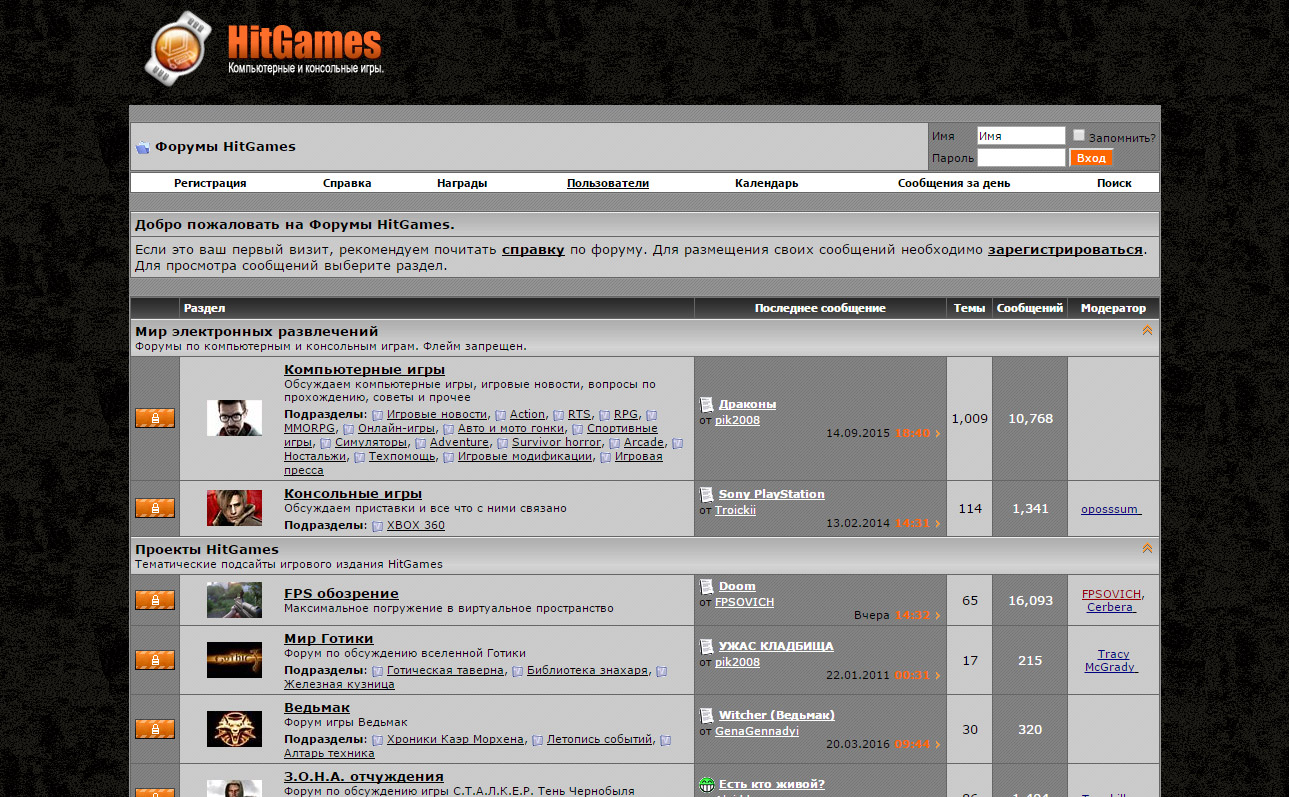Viewport: 1289px width, 797px height.
Task: Open the Справка menu item
Action: [347, 183]
